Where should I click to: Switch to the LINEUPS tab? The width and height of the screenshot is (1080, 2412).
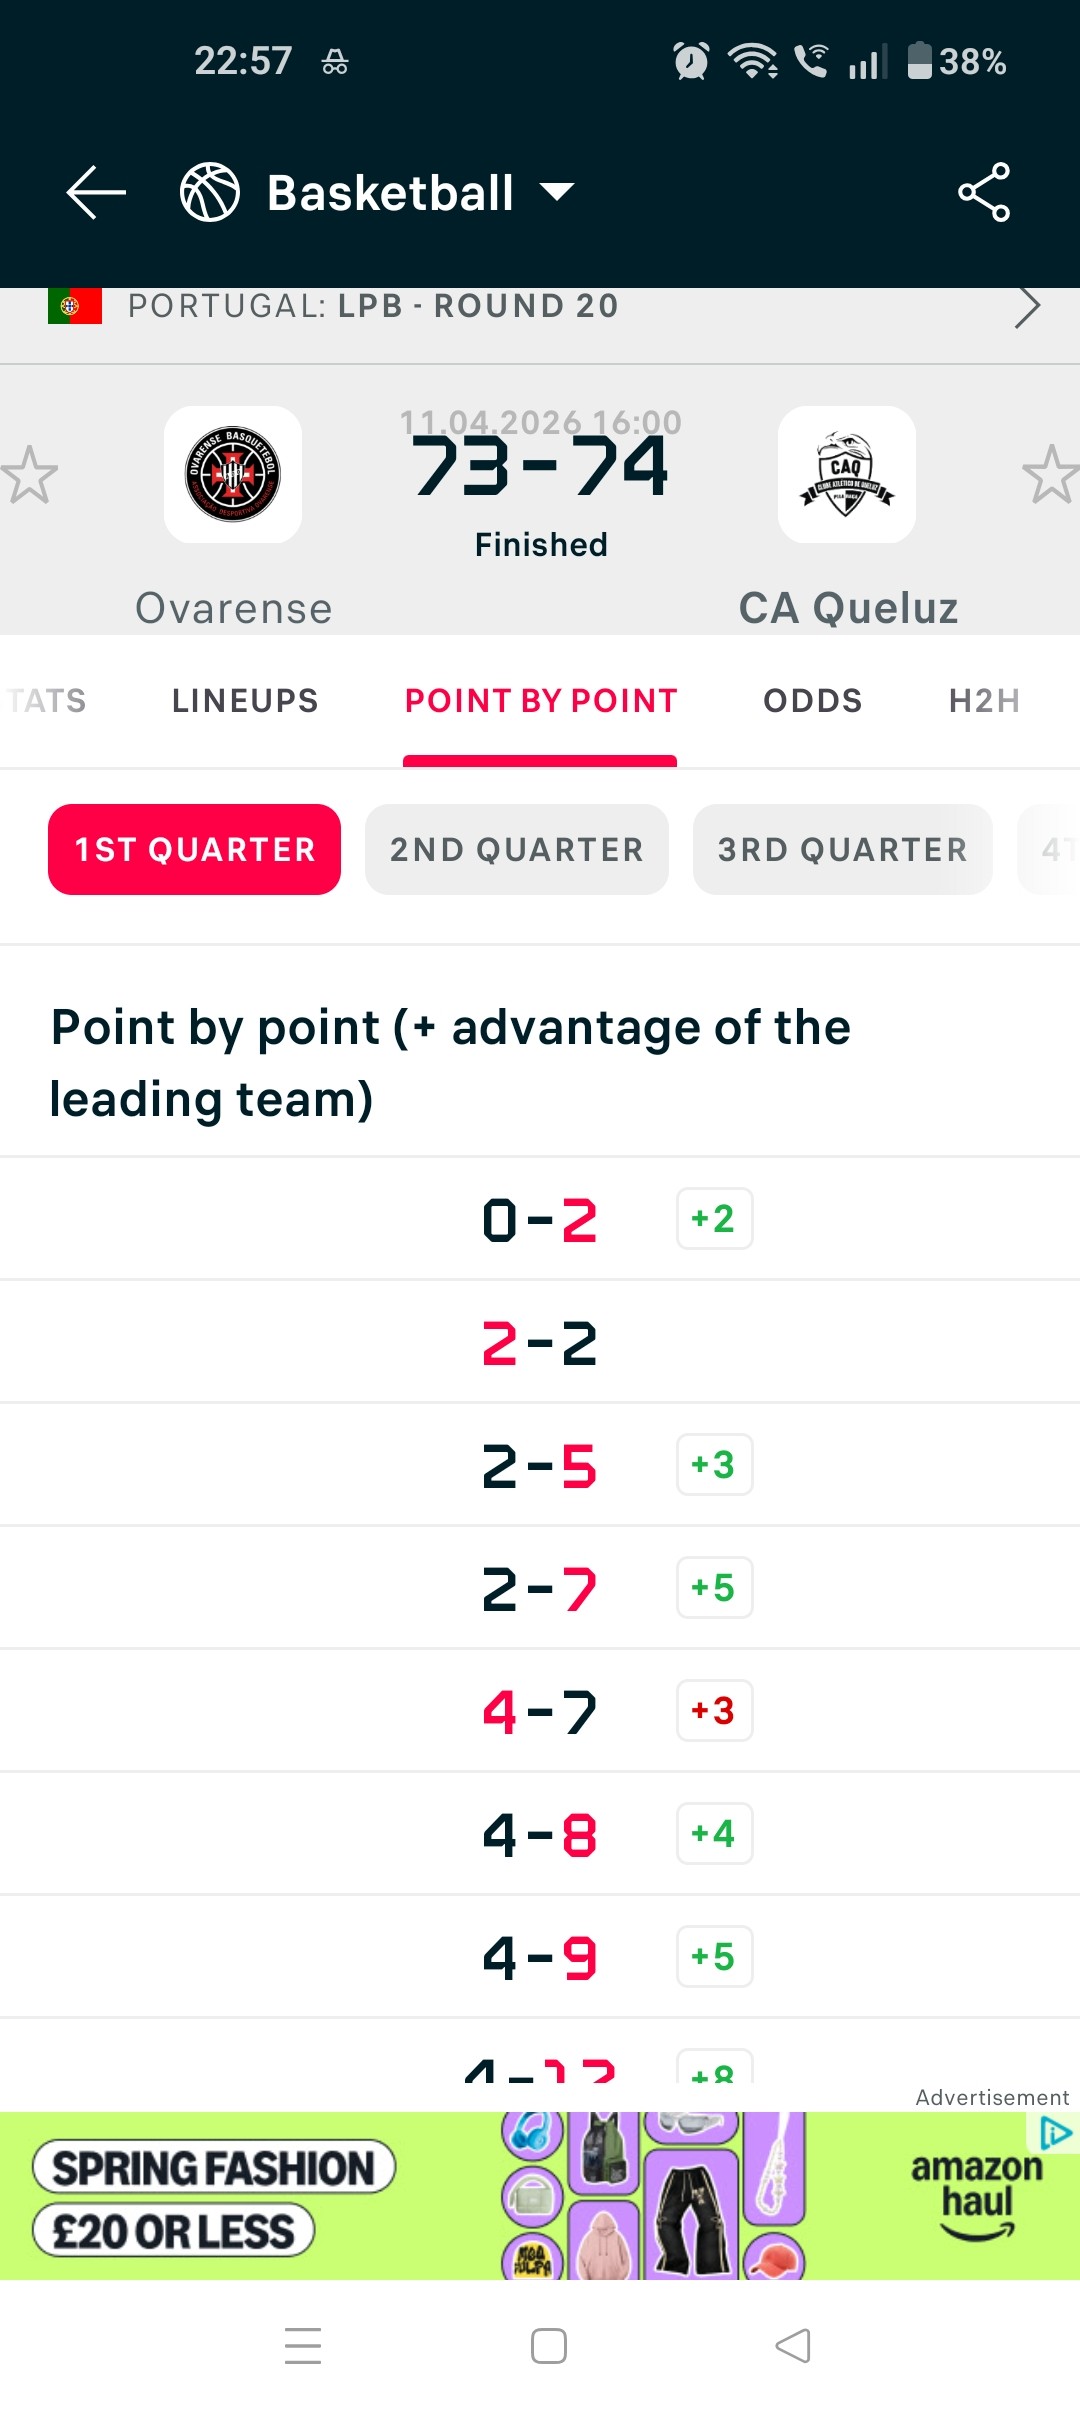(x=245, y=701)
